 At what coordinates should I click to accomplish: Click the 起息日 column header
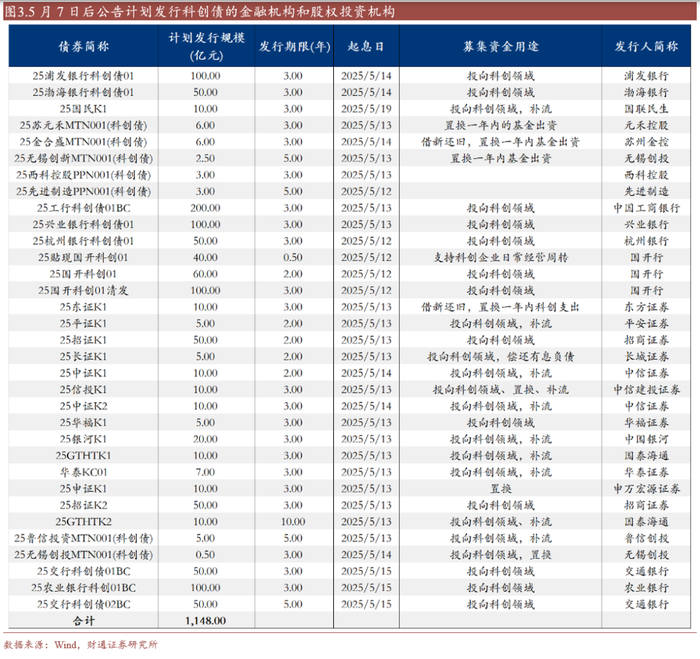[x=366, y=46]
